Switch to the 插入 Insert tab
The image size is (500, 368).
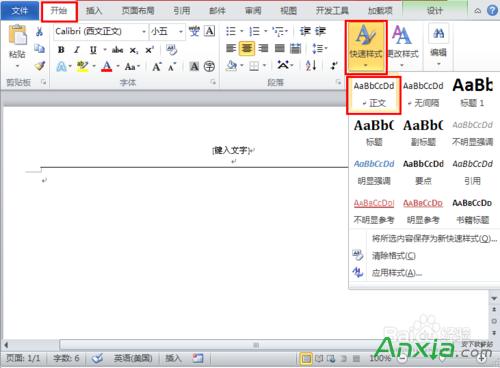pos(94,11)
